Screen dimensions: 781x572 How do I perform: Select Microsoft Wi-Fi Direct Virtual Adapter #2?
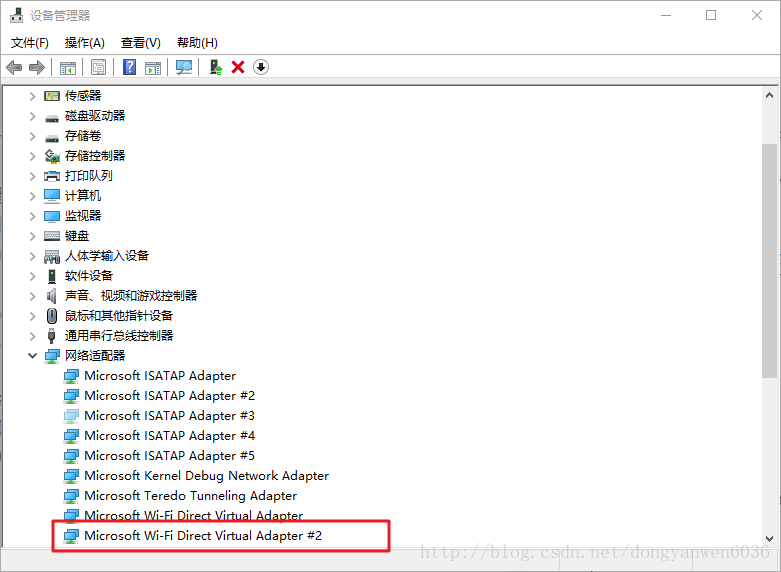[x=203, y=536]
